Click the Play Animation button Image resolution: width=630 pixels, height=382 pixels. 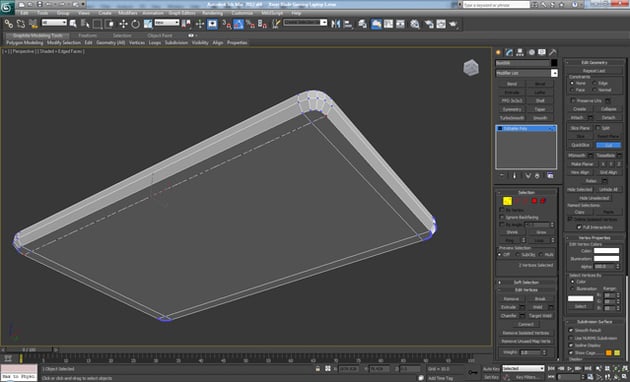[569, 368]
